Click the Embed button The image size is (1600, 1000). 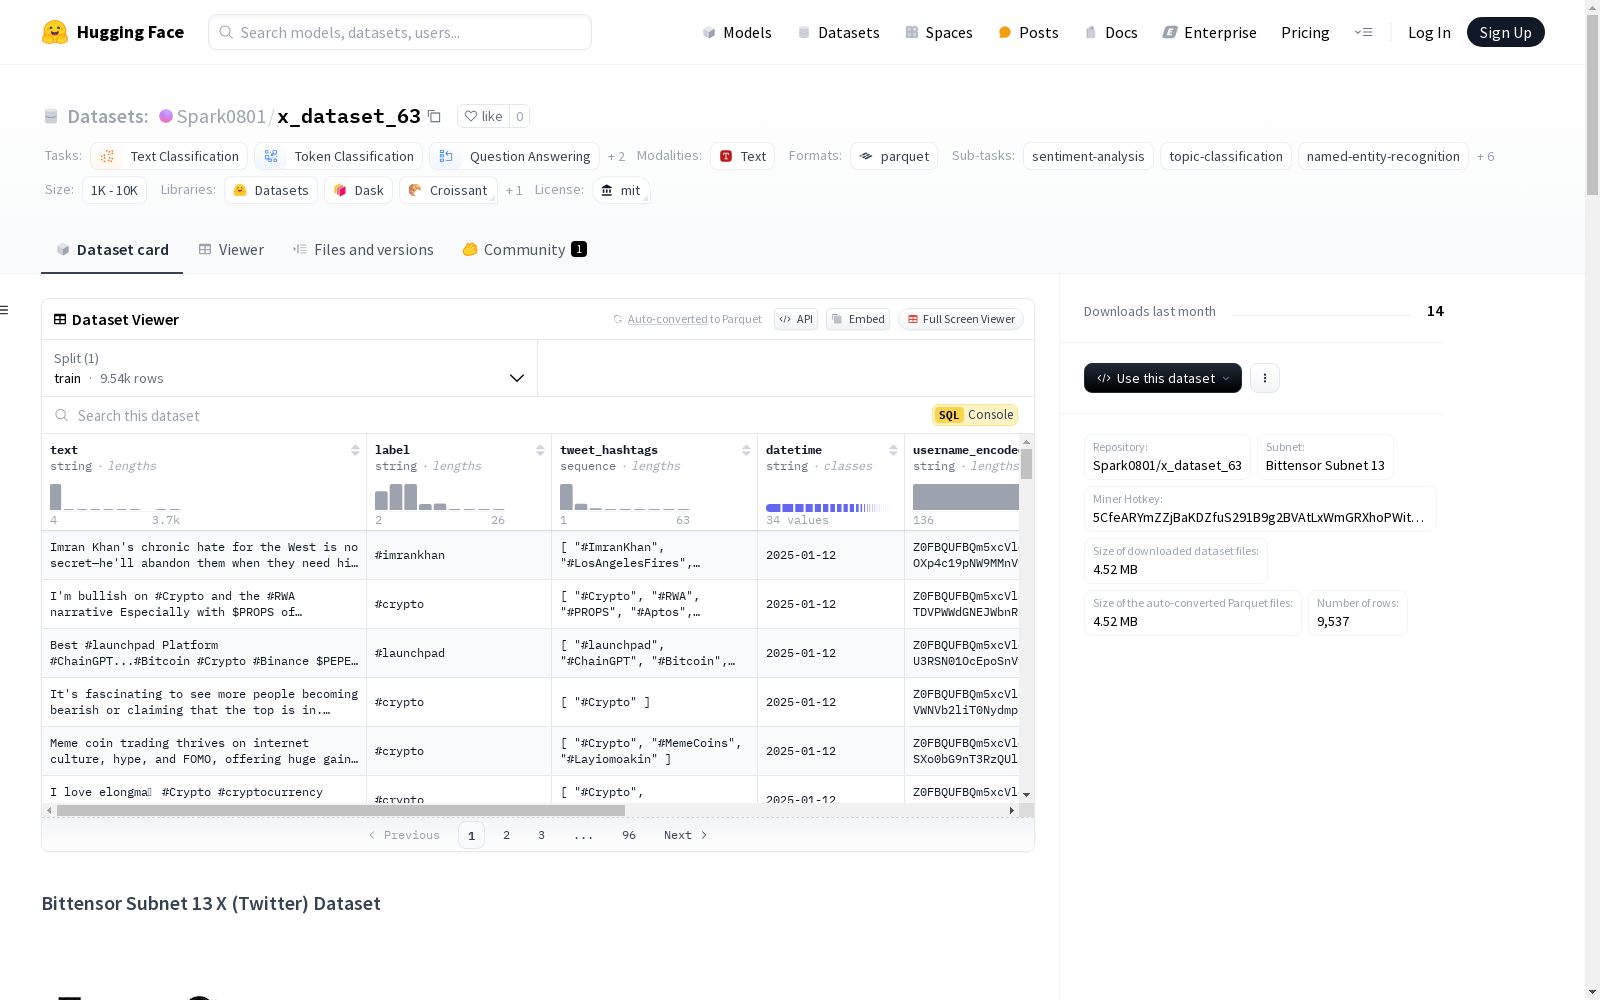click(x=858, y=319)
